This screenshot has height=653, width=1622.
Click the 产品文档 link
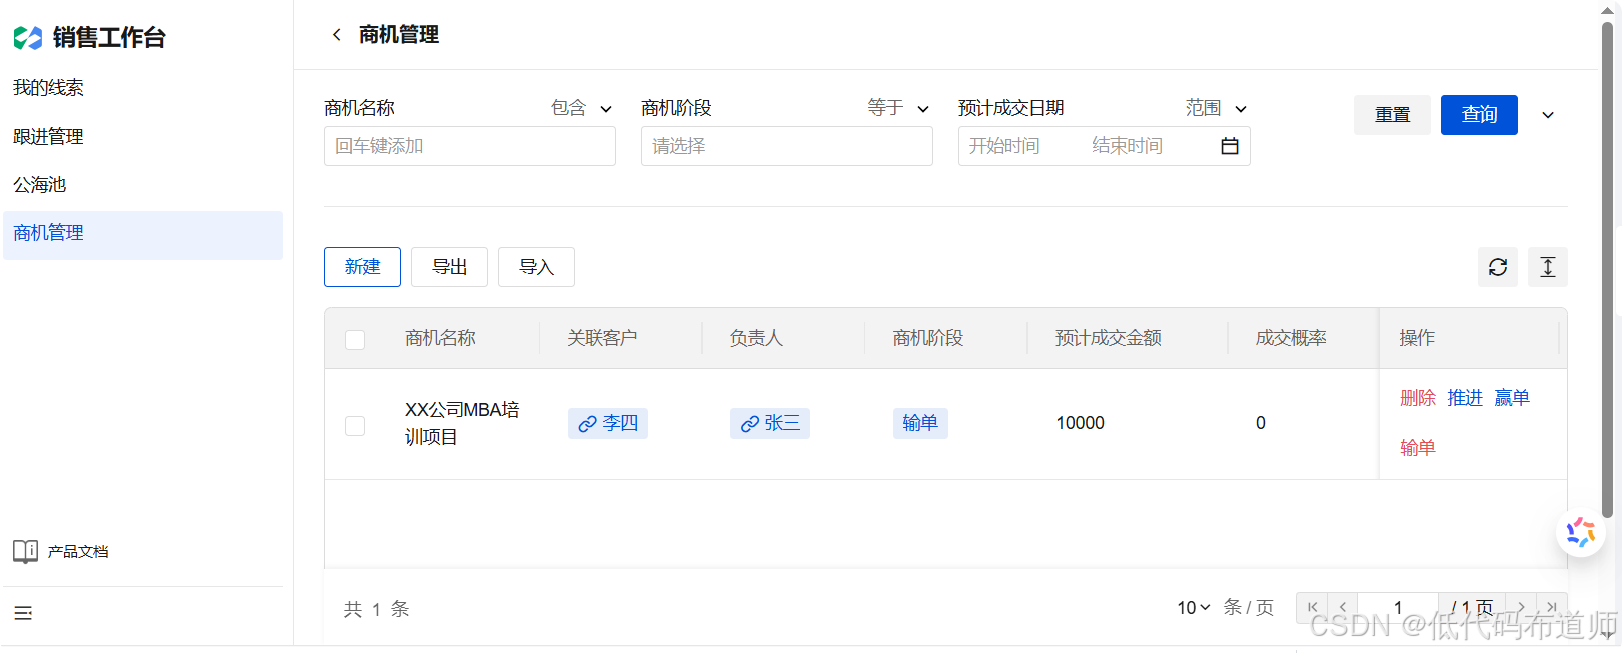pos(78,552)
